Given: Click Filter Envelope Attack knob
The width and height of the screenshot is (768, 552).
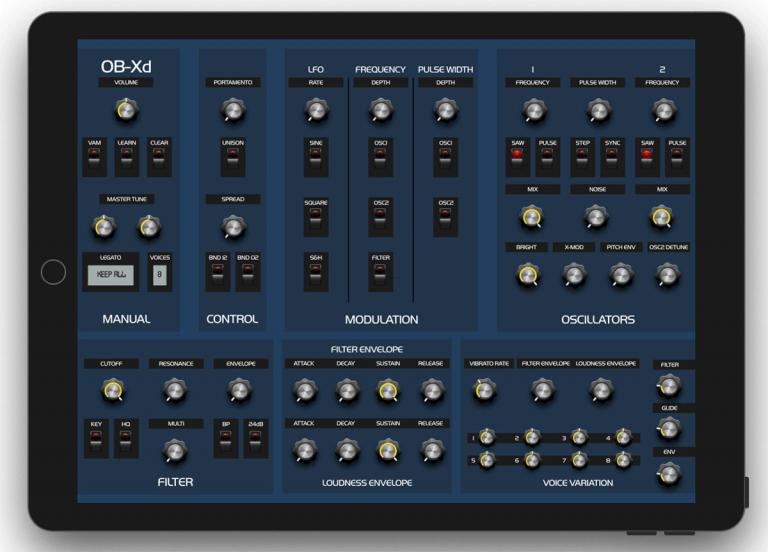Looking at the screenshot, I should [x=305, y=391].
